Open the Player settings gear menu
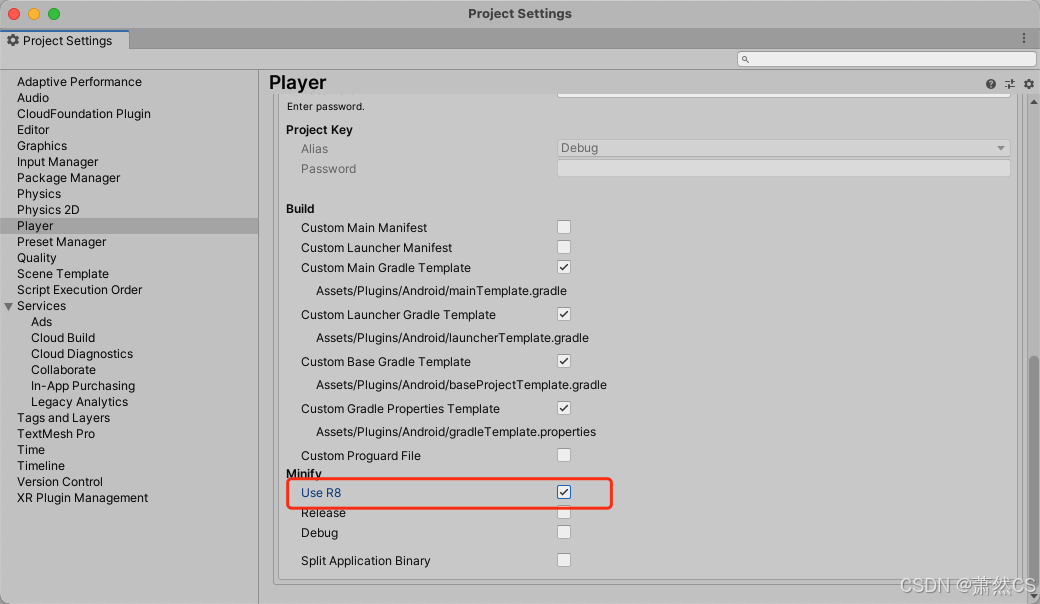 [1029, 84]
